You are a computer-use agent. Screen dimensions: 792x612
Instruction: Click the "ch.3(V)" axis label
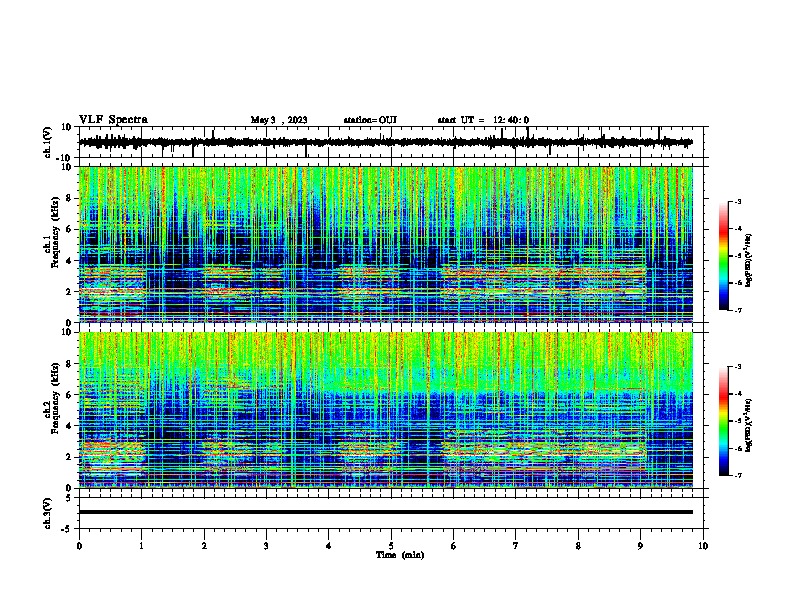click(x=48, y=513)
